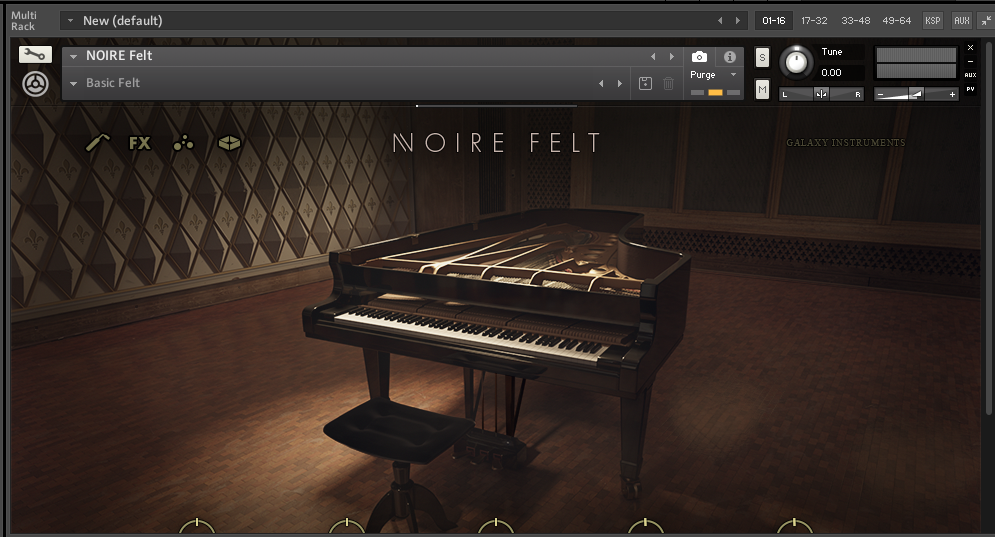The height and width of the screenshot is (537, 995).
Task: Open the tone editor via angled-tool icon
Action: [98, 143]
